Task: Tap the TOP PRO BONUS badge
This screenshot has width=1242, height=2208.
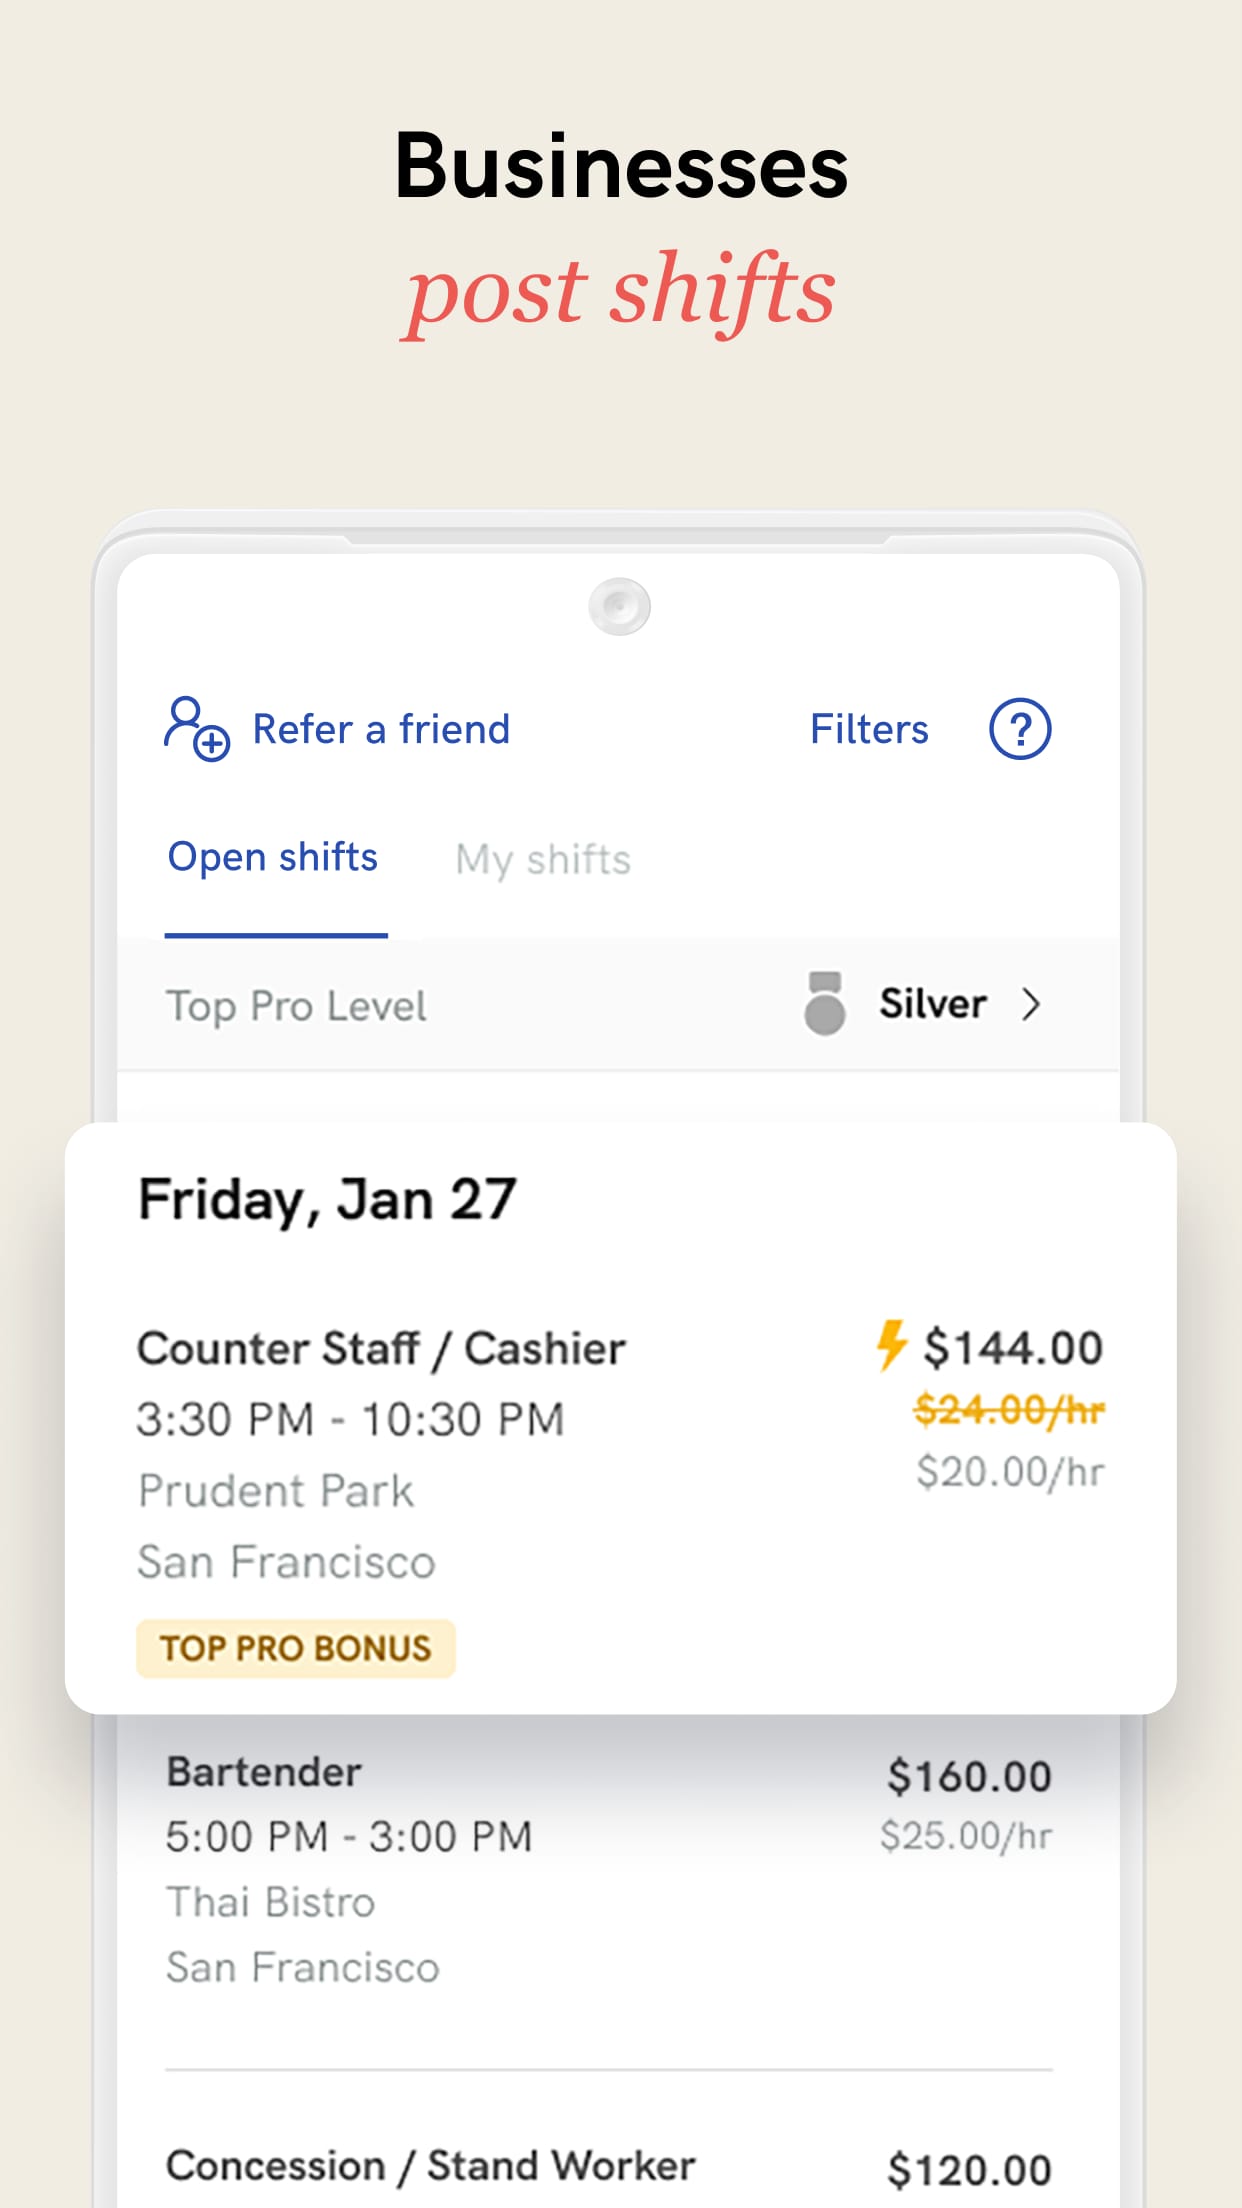Action: point(296,1648)
